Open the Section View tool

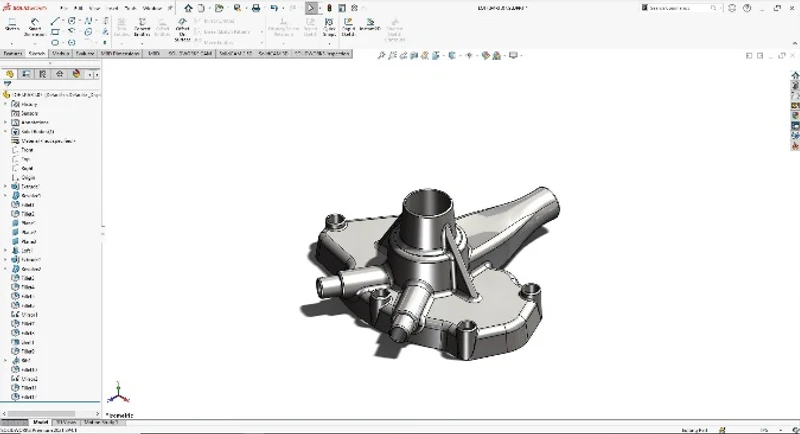tap(414, 56)
